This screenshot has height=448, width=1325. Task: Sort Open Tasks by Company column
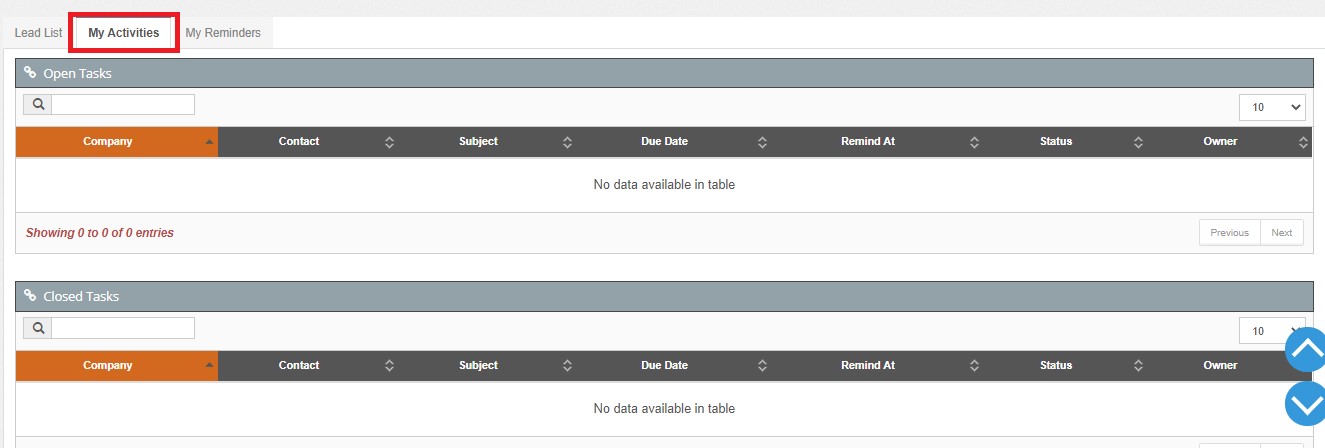coord(108,142)
